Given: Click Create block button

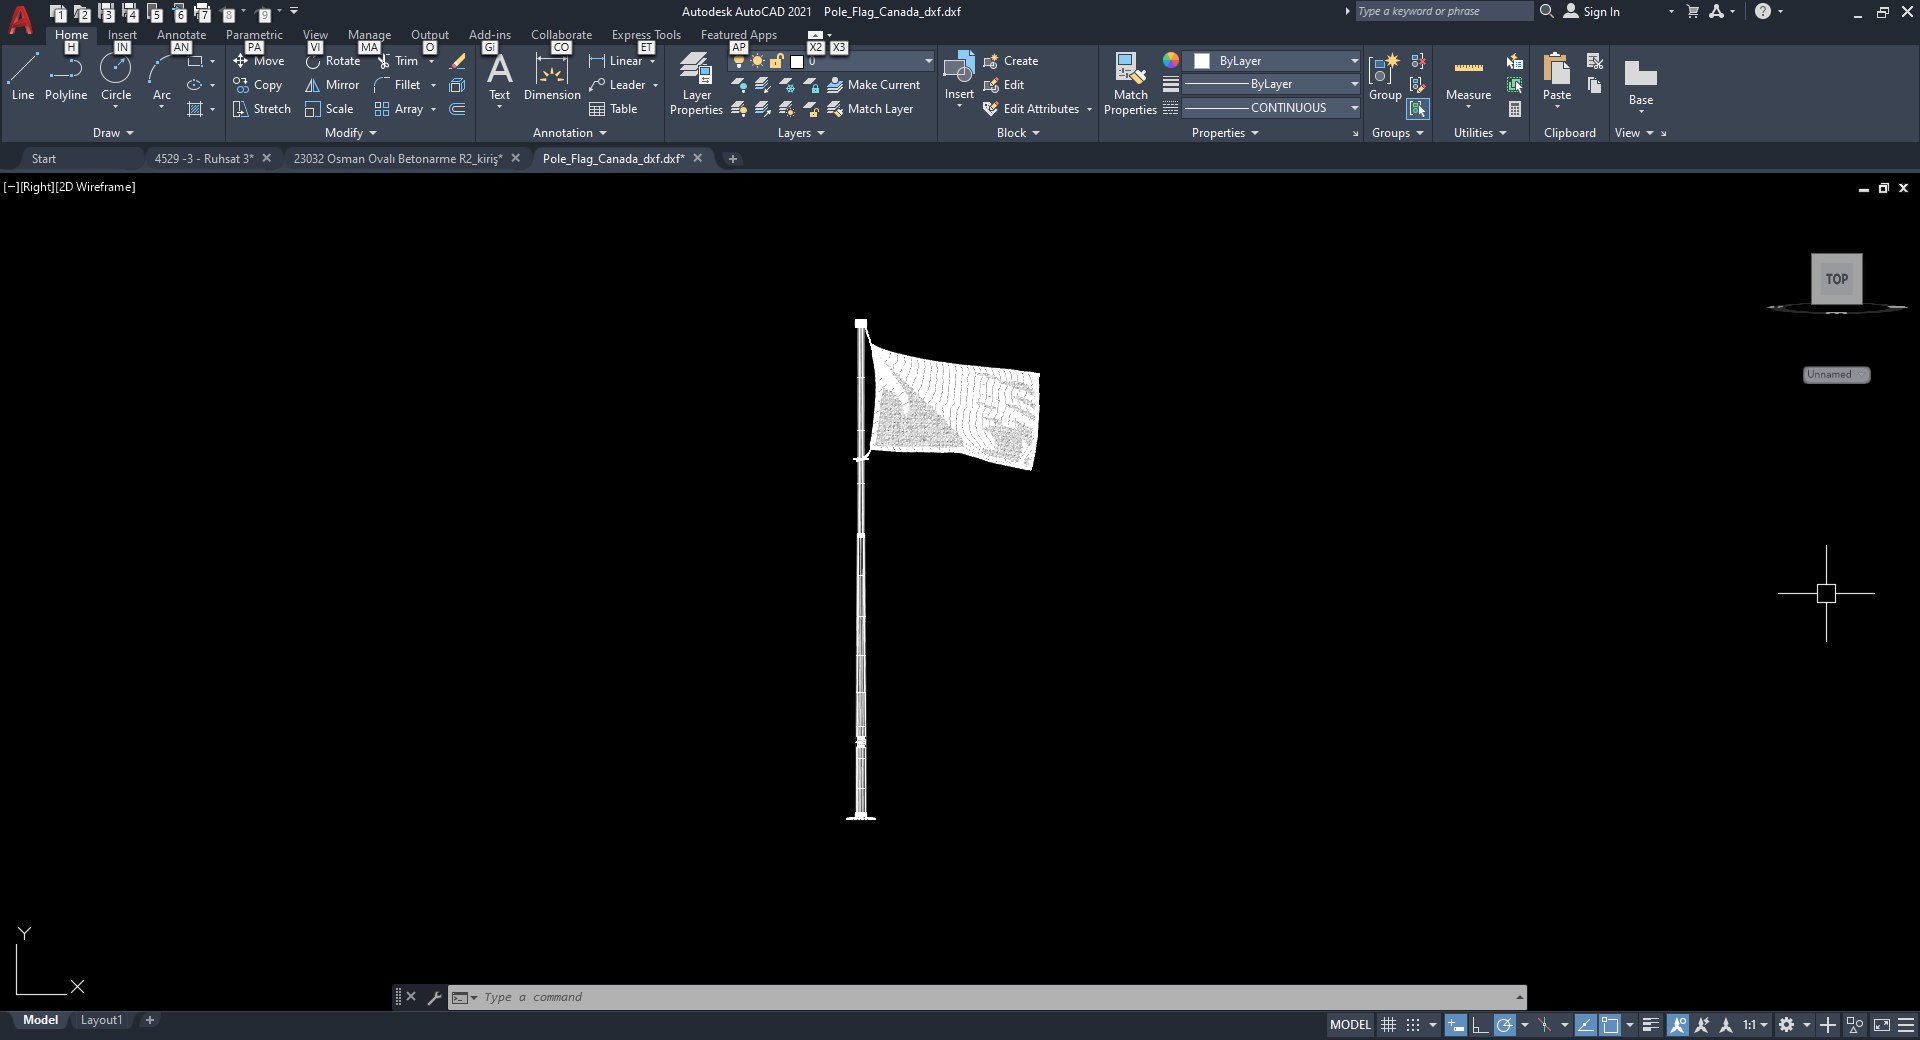Looking at the screenshot, I should tap(1011, 61).
